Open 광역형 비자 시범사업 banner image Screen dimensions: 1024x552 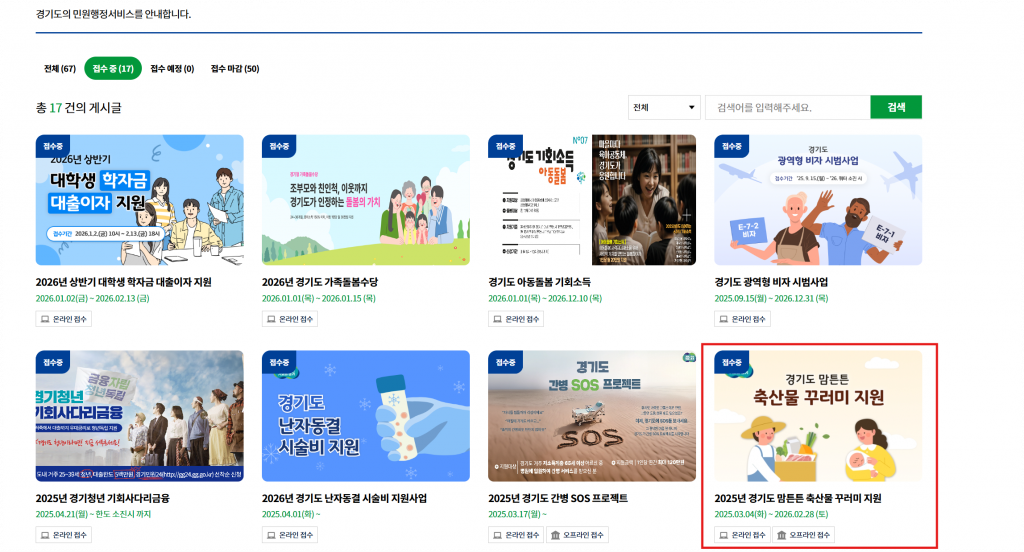[x=818, y=200]
